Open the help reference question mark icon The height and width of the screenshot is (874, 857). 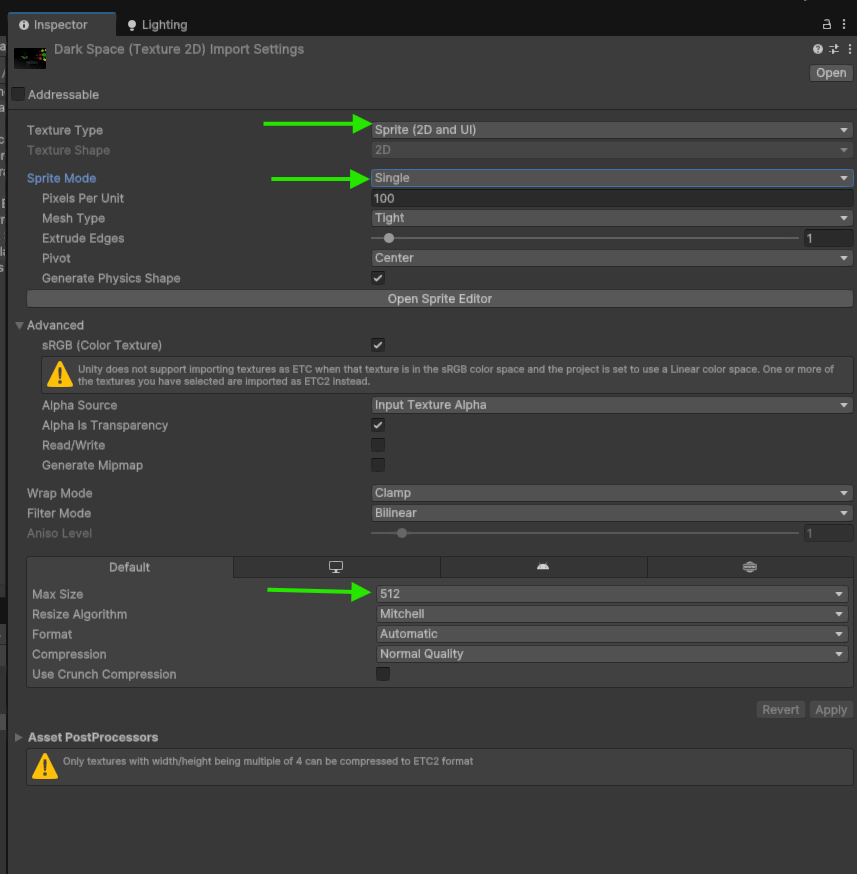(818, 49)
